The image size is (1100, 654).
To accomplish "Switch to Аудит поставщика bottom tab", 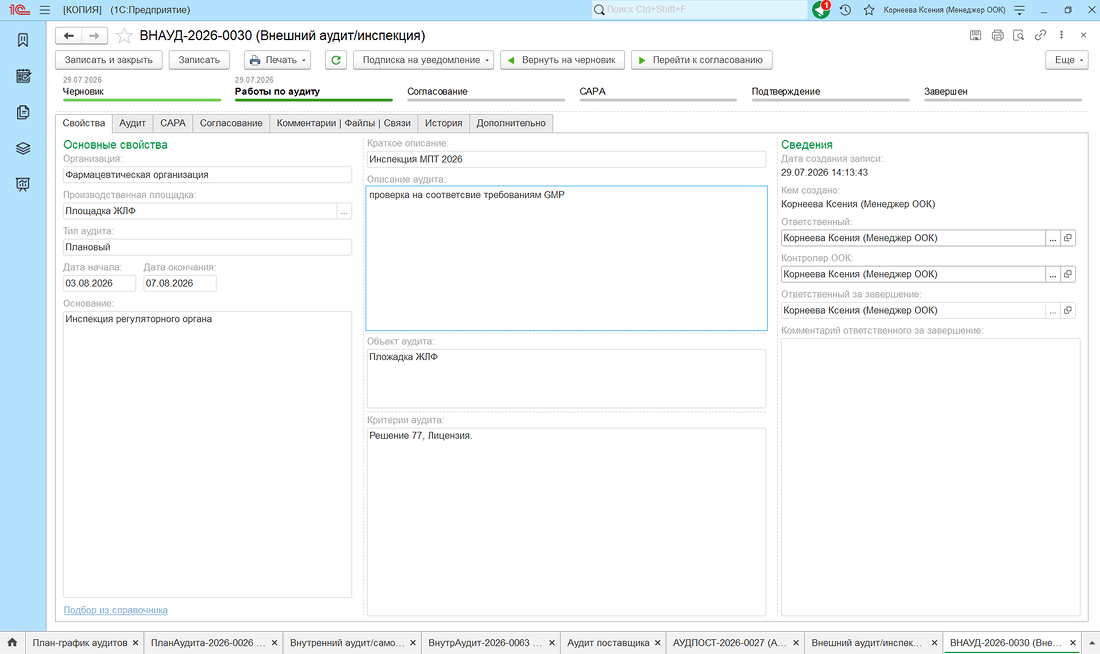I will pyautogui.click(x=608, y=643).
